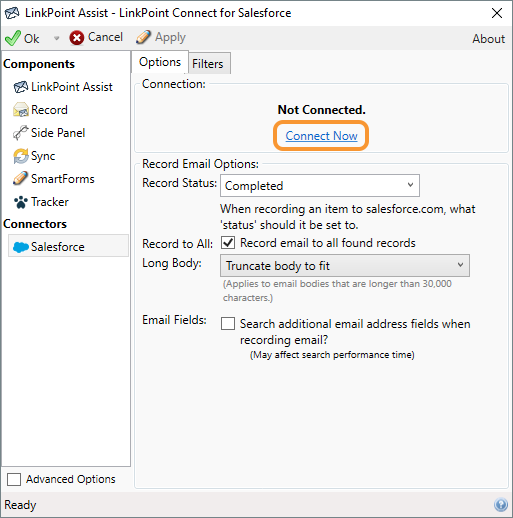Close the LinkPoint Assist window

497,13
